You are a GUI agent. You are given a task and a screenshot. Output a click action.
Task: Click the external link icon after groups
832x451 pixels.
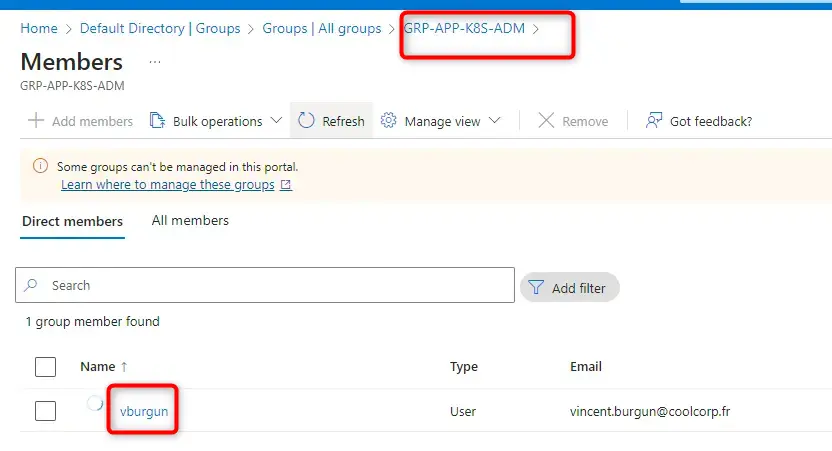286,185
